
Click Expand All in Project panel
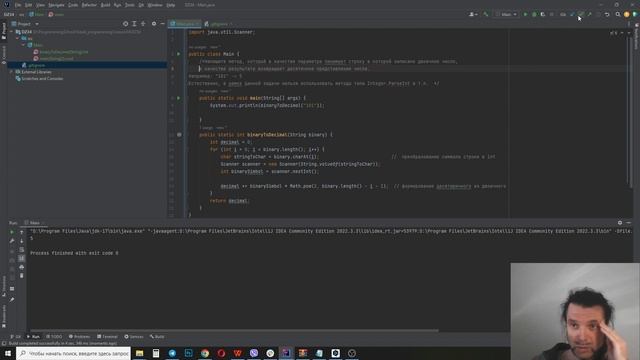[134, 24]
